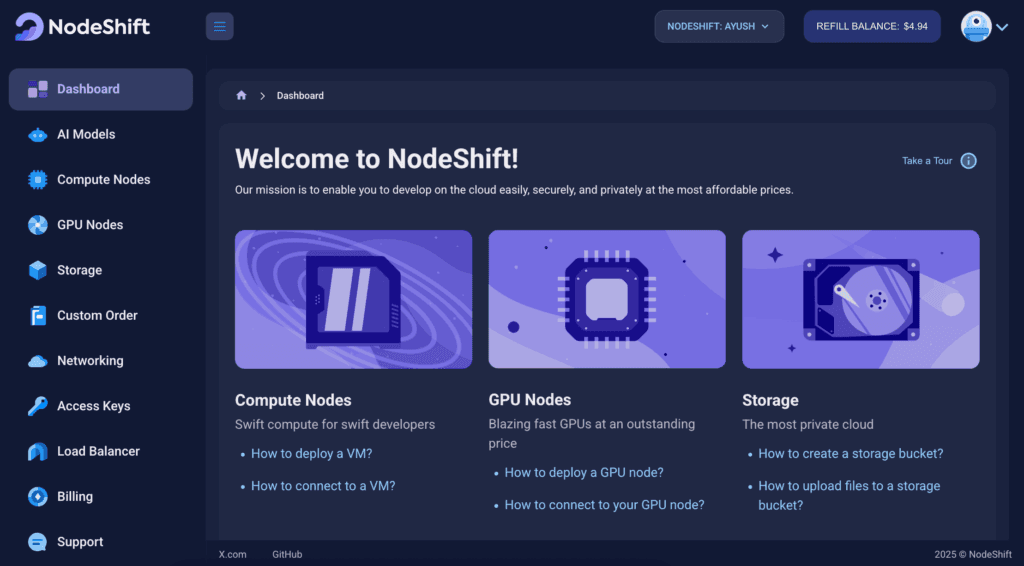Click the AI Models robot icon
This screenshot has height=566, width=1024.
[37, 134]
